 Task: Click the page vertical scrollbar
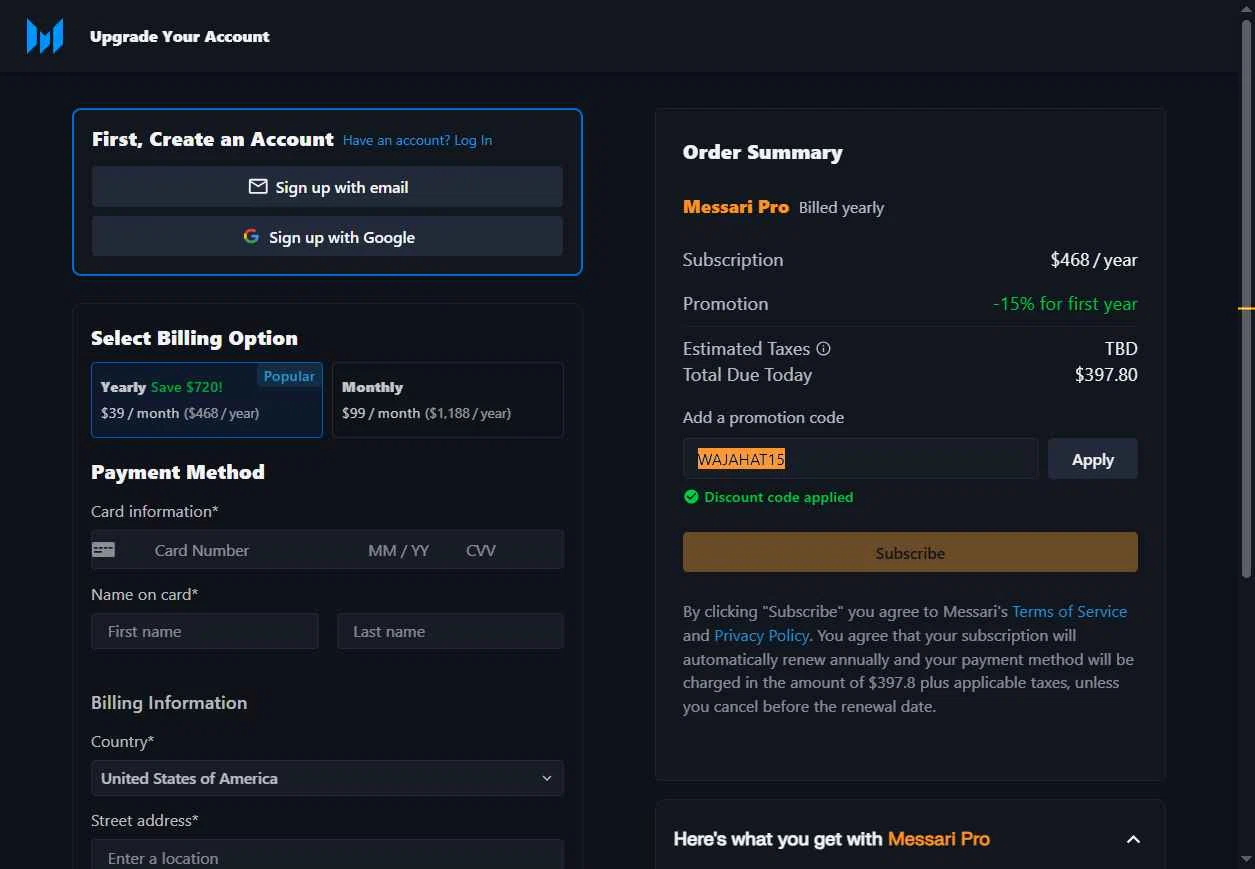pyautogui.click(x=1246, y=300)
